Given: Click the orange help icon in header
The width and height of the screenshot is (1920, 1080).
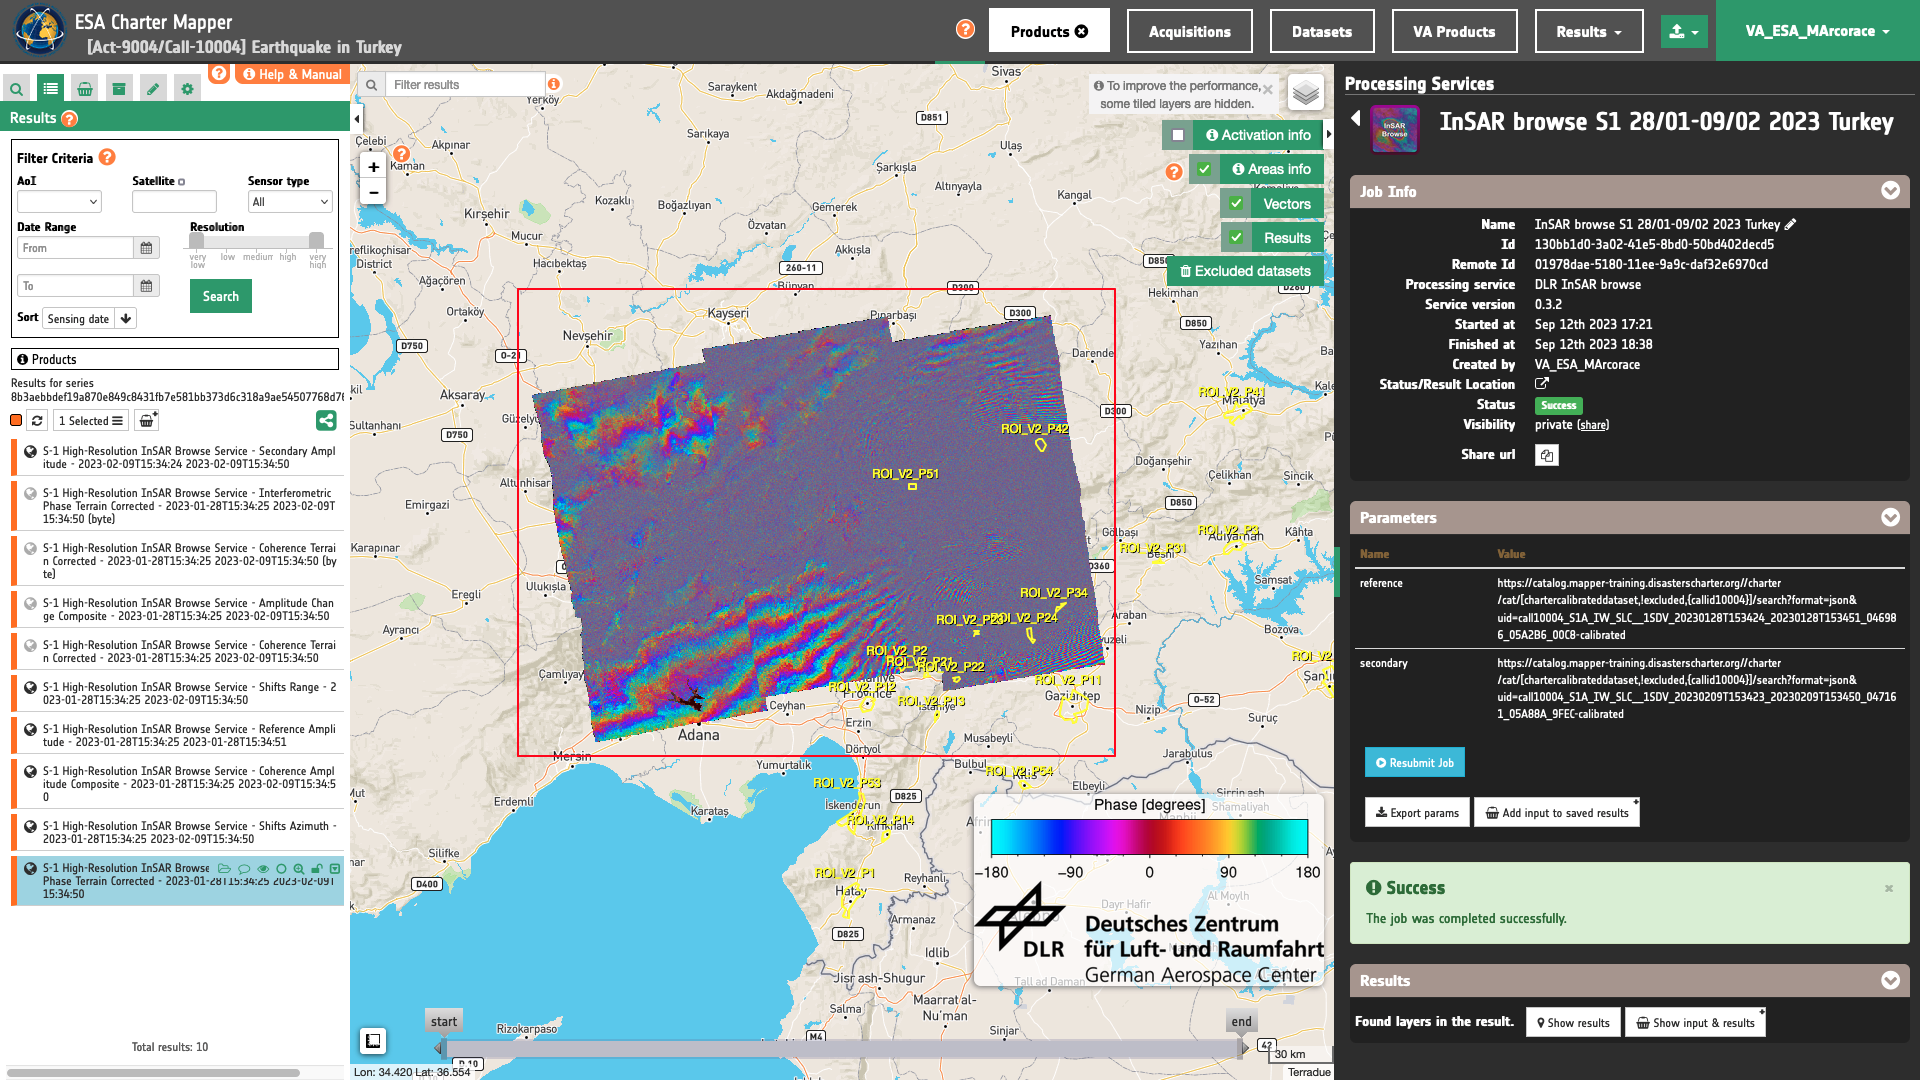Looking at the screenshot, I should [x=965, y=29].
